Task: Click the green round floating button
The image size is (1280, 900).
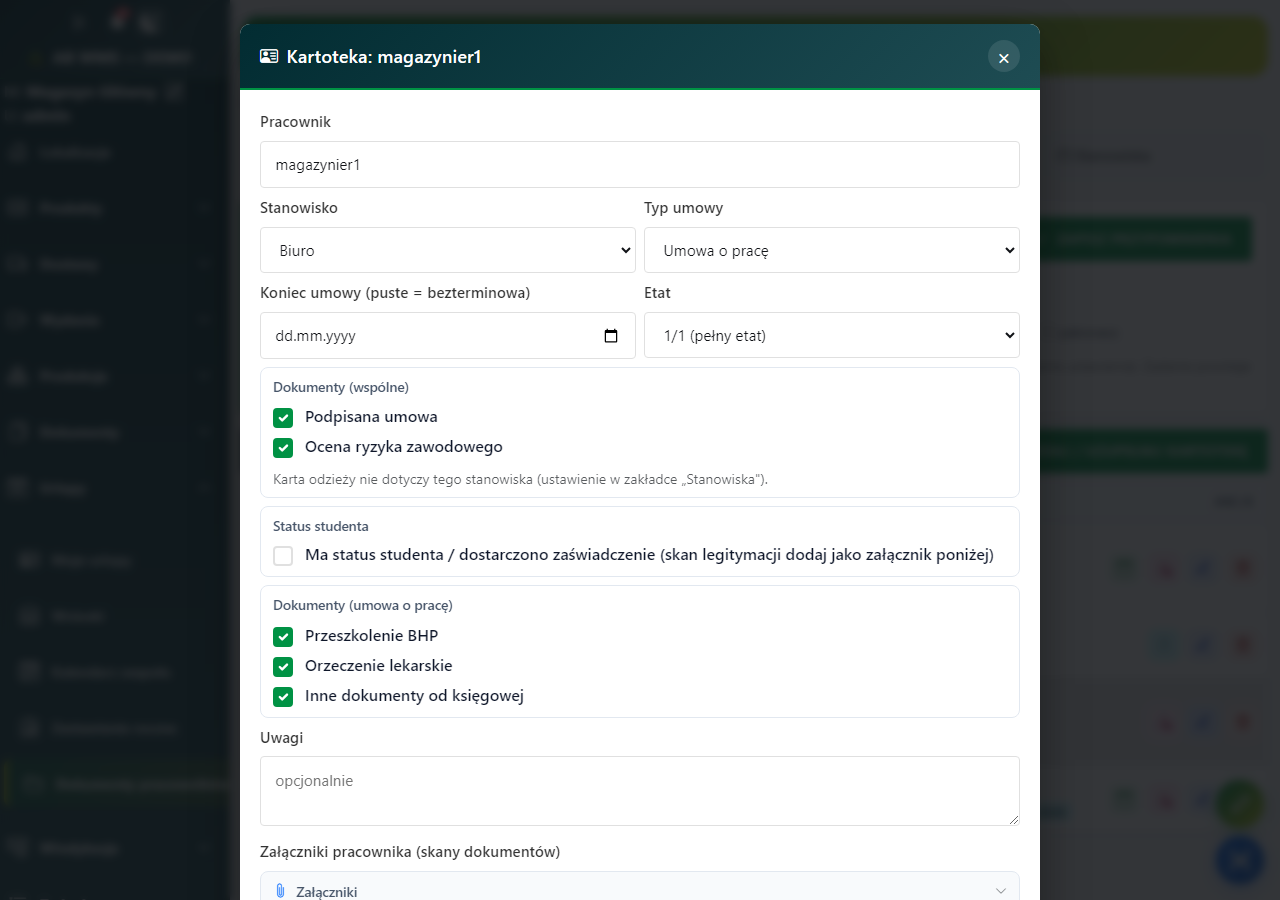Action: click(x=1240, y=804)
